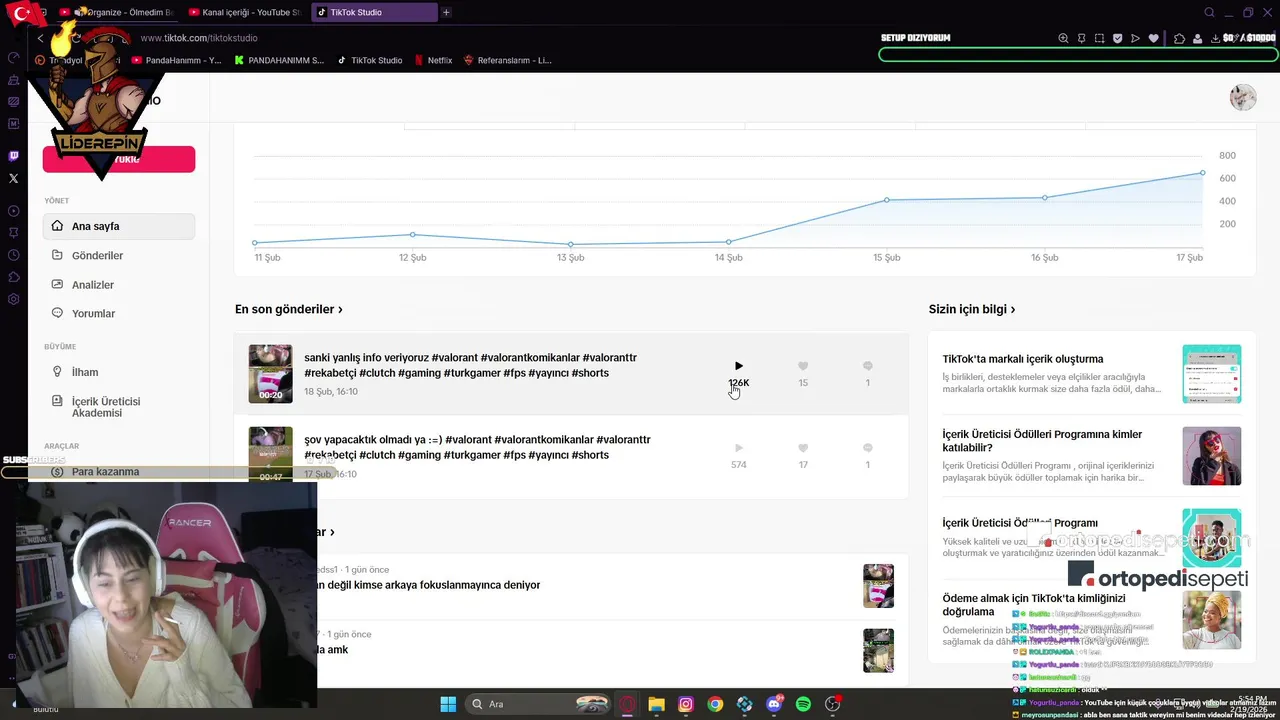
Task: Click the likes heart icon showing 17
Action: [x=803, y=448]
